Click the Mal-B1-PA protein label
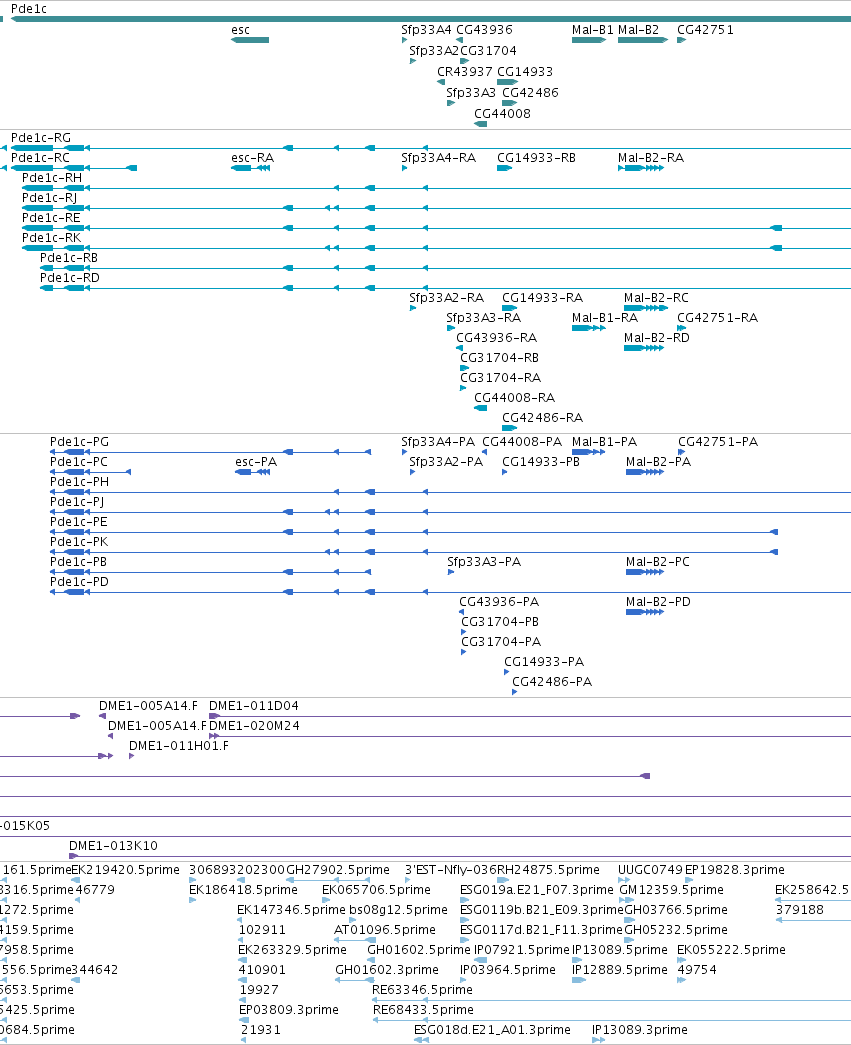Image resolution: width=851 pixels, height=1045 pixels. pos(604,442)
